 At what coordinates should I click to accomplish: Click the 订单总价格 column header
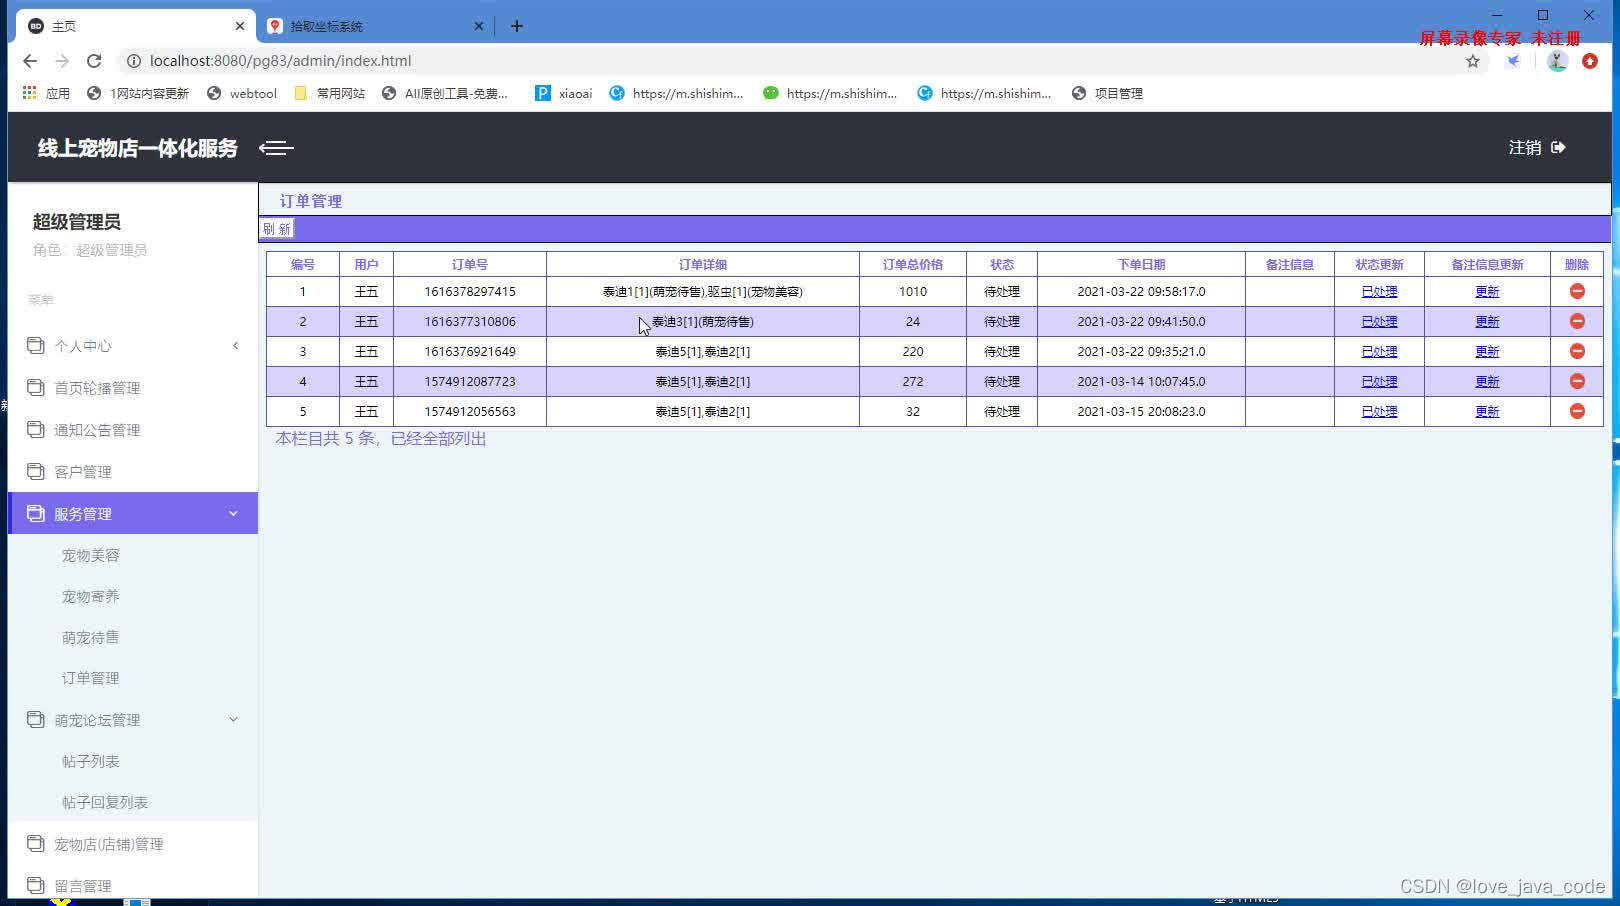tap(913, 264)
